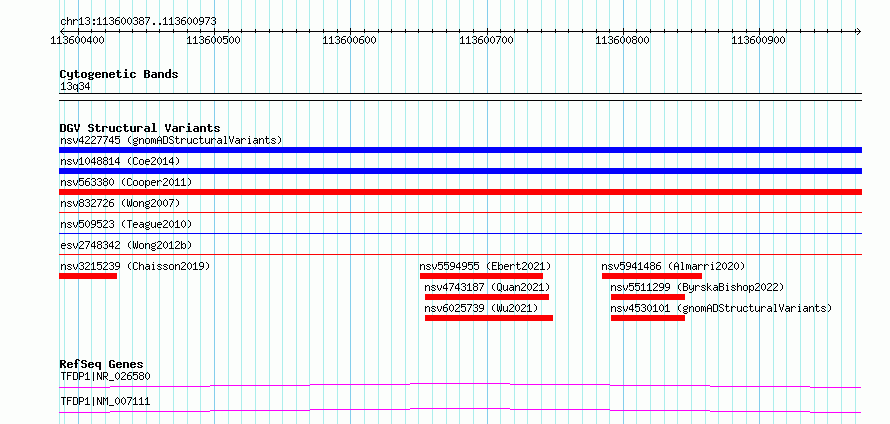890x424 pixels.
Task: Click the DGV Structural Variants track heading
Action: pyautogui.click(x=140, y=128)
